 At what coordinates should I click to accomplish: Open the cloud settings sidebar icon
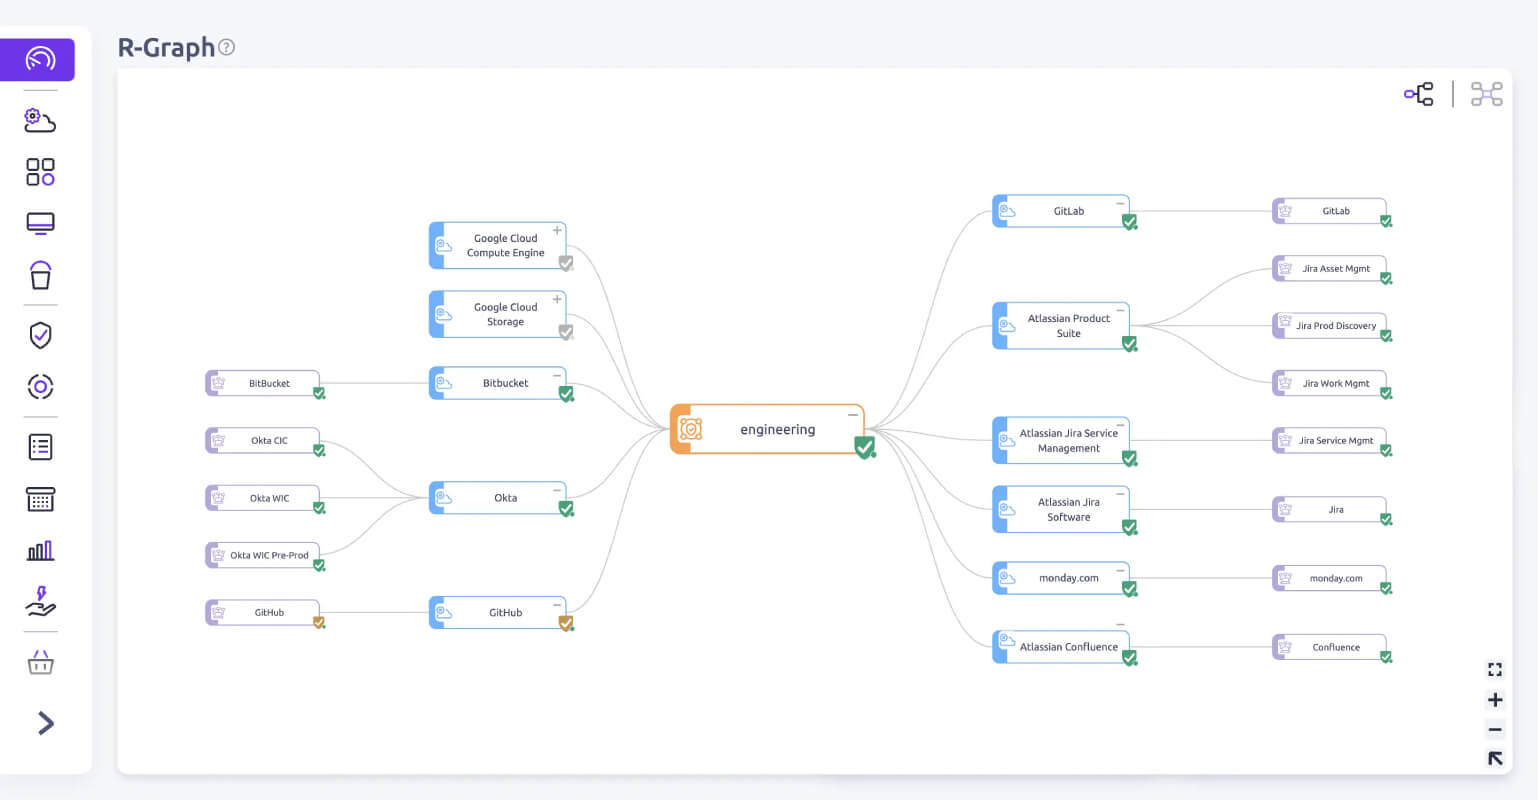tap(40, 120)
